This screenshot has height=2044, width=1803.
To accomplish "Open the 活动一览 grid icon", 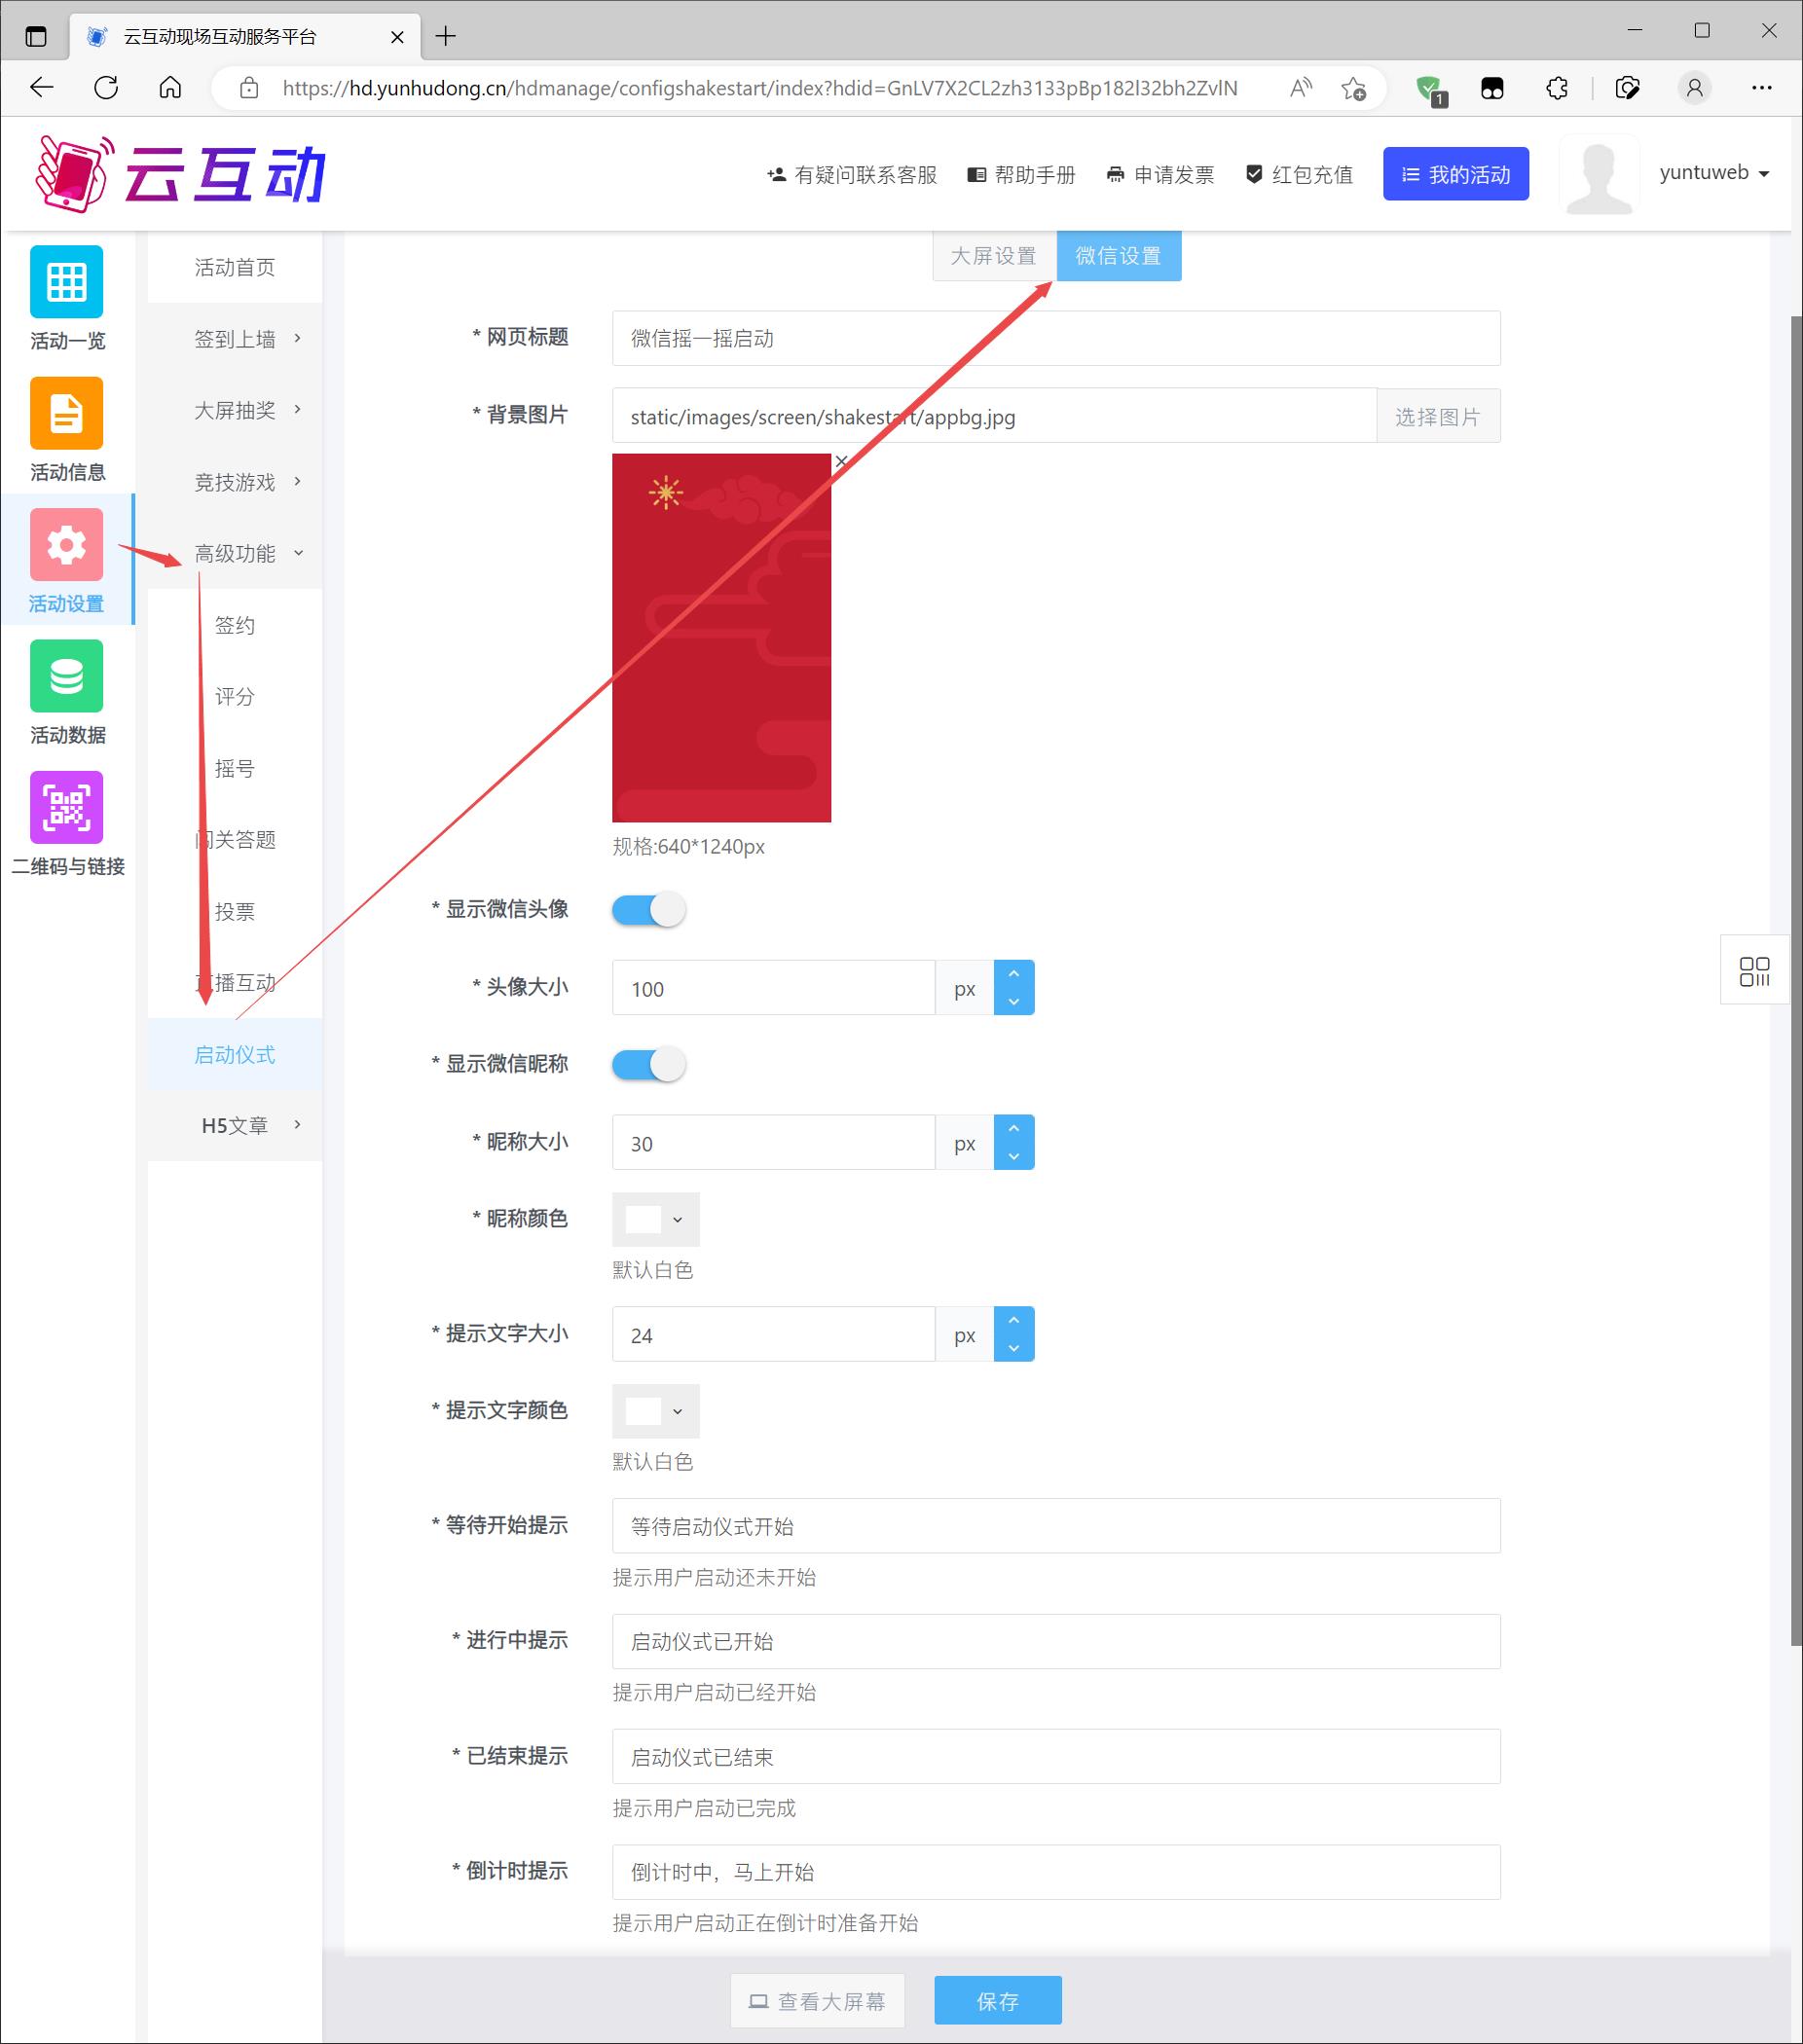I will [66, 282].
